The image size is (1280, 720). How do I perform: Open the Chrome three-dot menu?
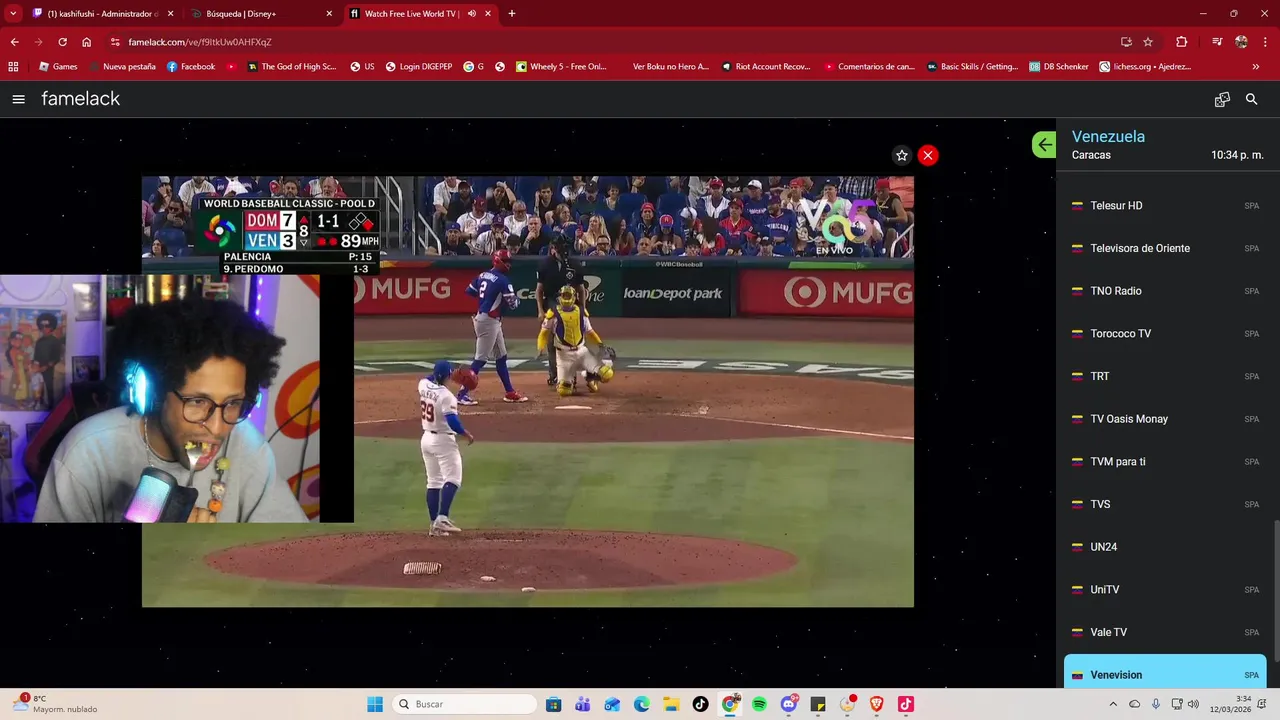pyautogui.click(x=1265, y=42)
